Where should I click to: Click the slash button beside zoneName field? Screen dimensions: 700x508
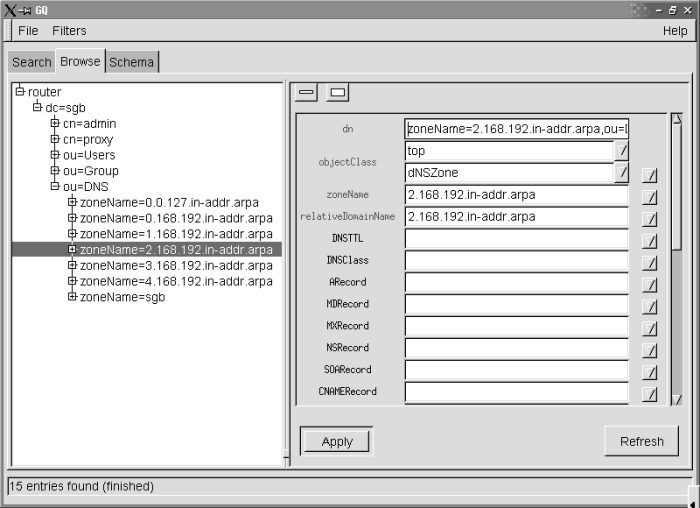[x=649, y=197]
